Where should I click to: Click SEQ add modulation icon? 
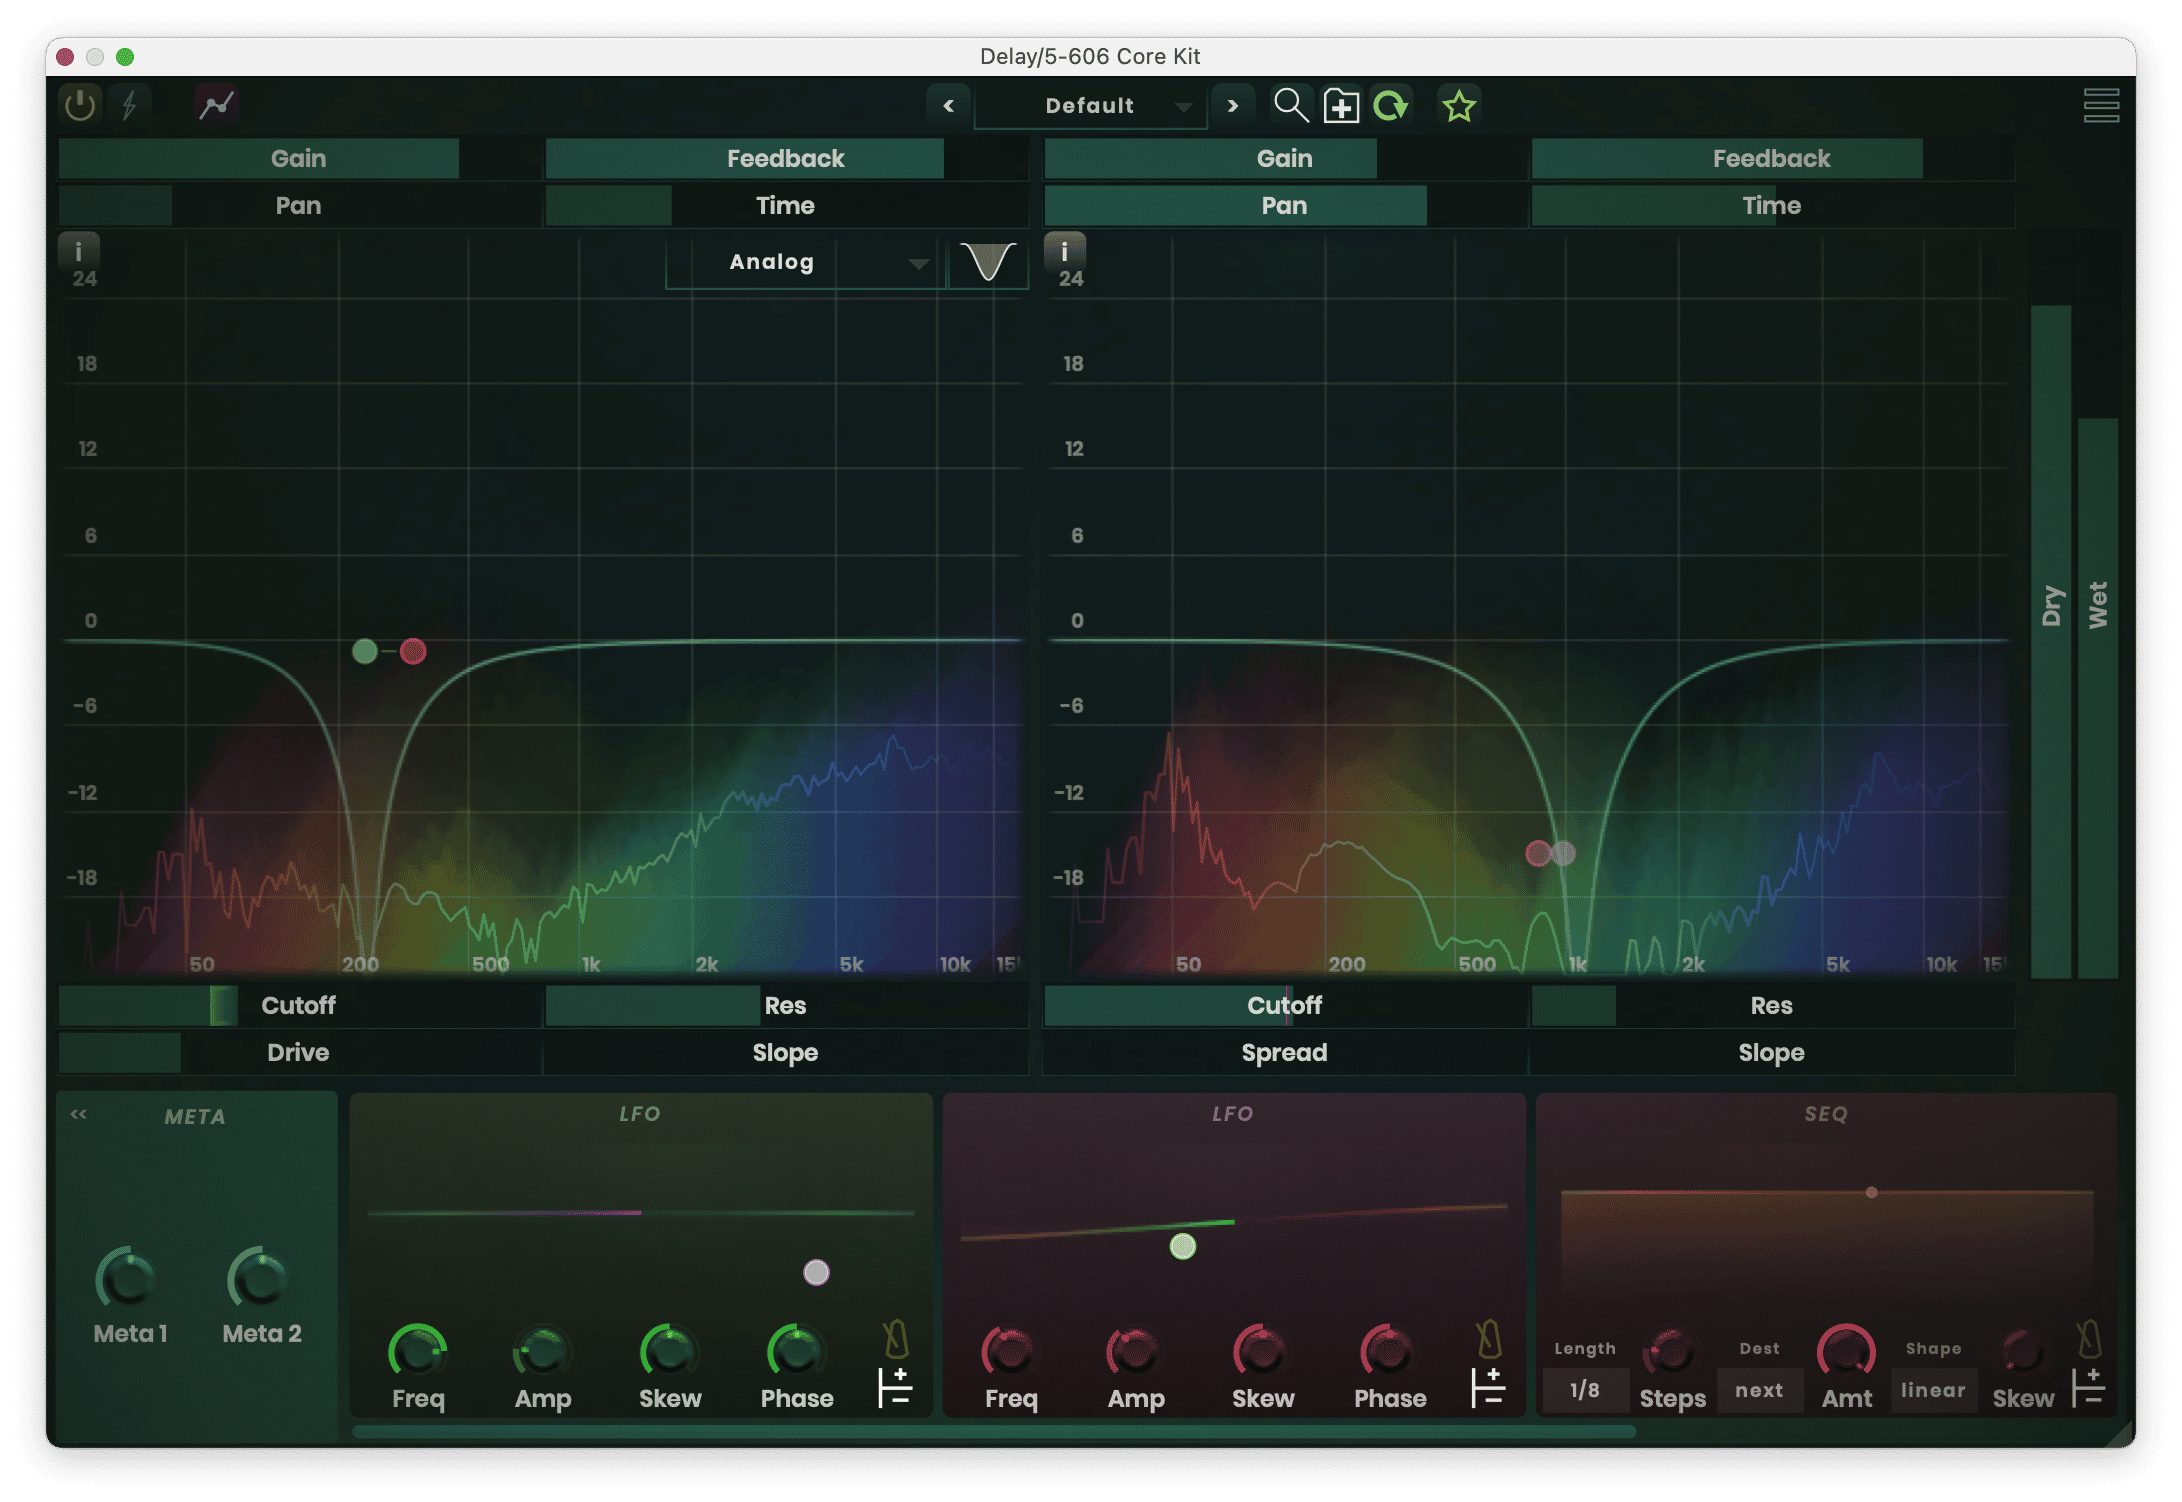point(2088,1388)
